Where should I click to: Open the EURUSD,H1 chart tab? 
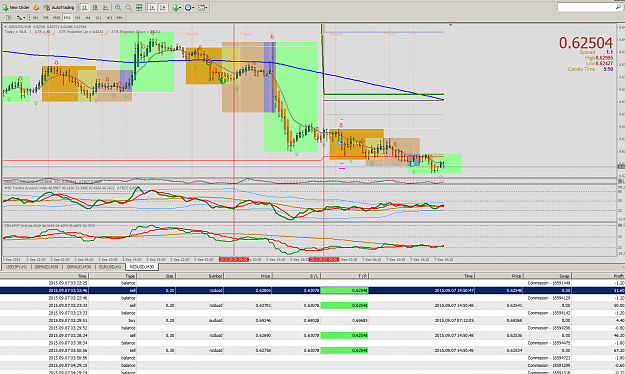(110, 267)
